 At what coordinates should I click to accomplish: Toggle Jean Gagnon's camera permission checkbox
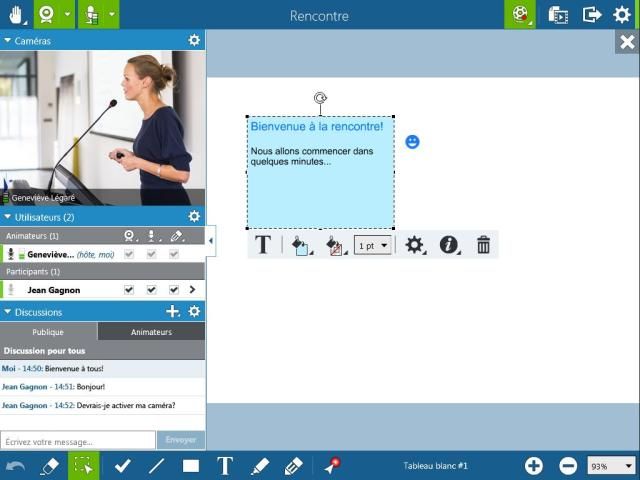(x=129, y=290)
